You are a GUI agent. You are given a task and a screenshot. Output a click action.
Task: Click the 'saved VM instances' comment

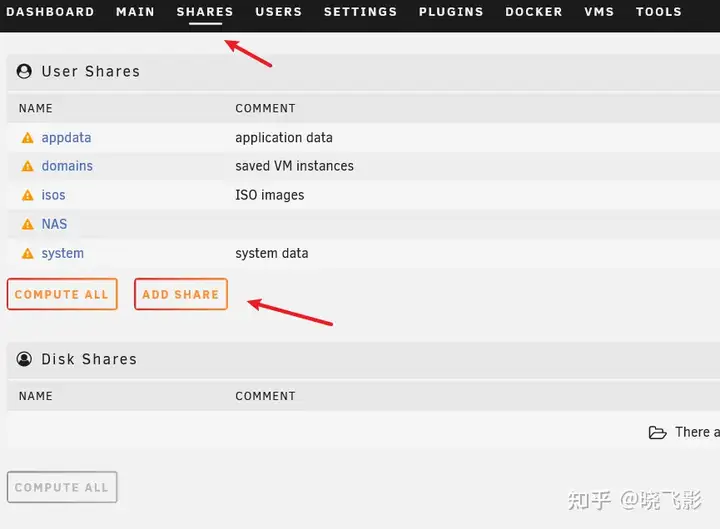point(294,166)
